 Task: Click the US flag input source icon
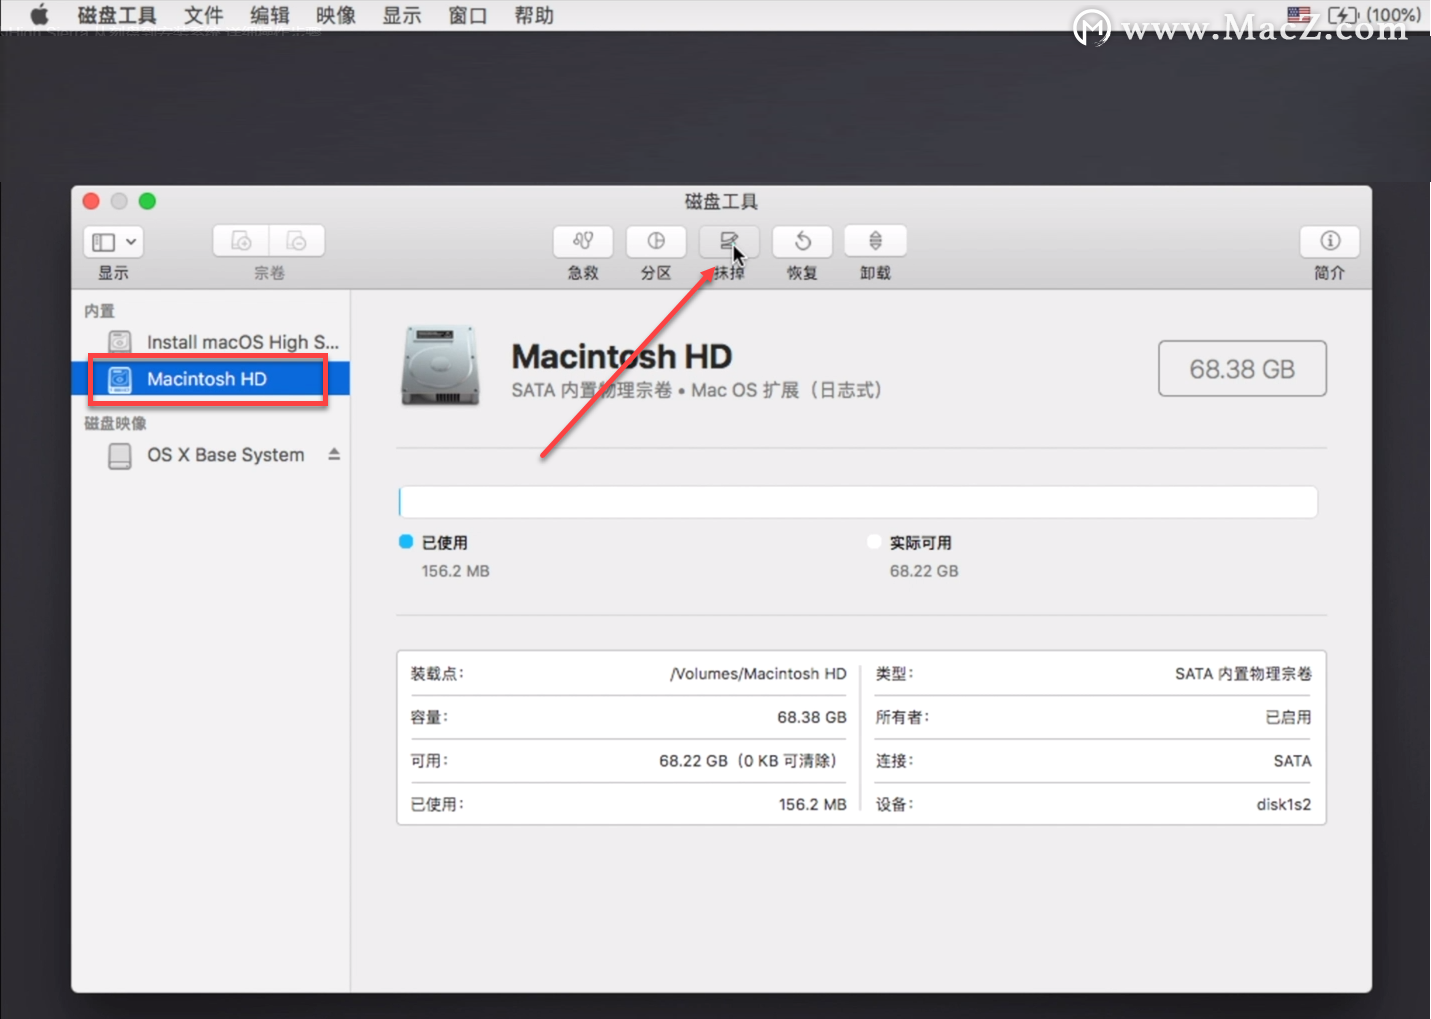pyautogui.click(x=1299, y=15)
